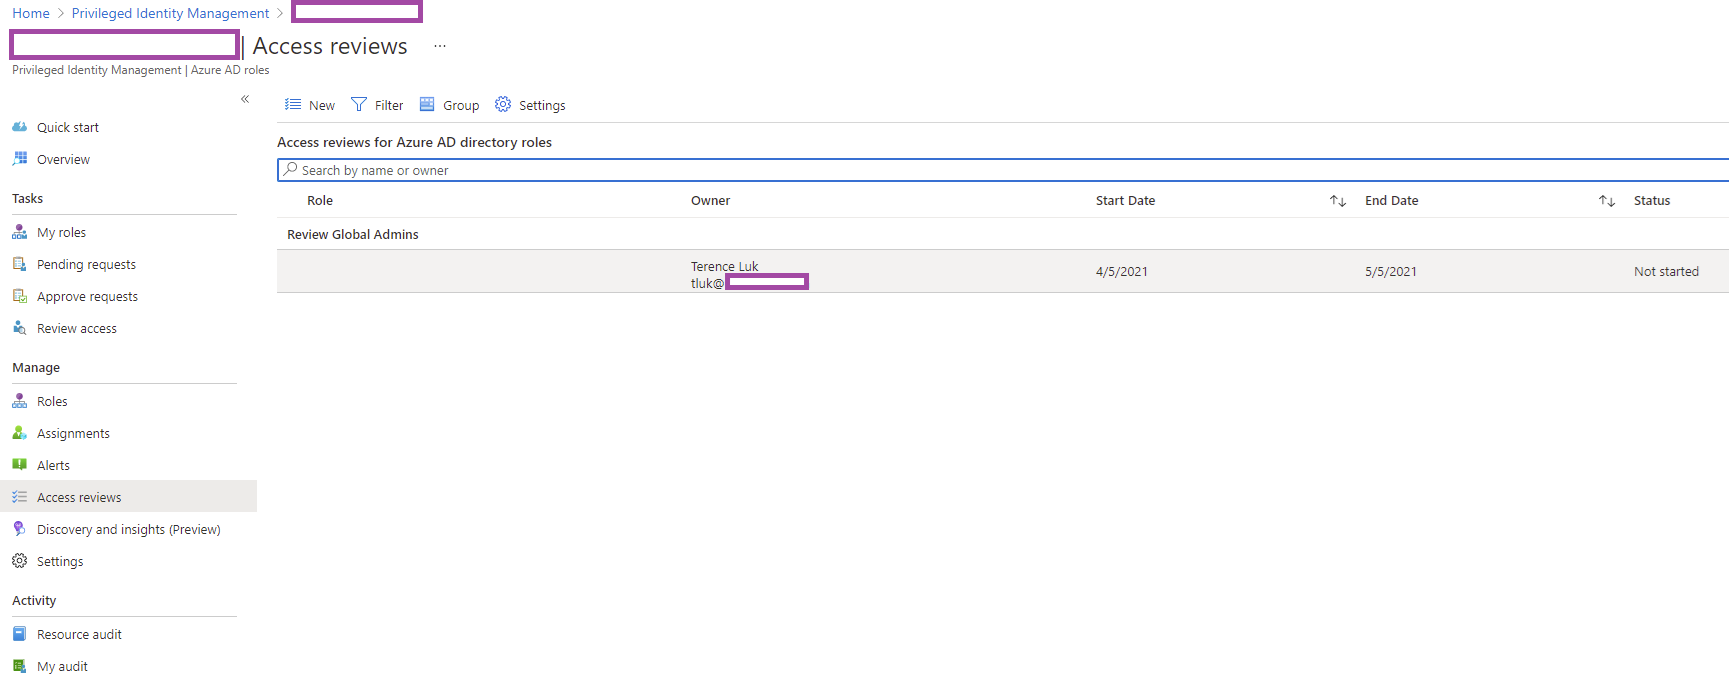Click Filter toolbar label

point(389,105)
